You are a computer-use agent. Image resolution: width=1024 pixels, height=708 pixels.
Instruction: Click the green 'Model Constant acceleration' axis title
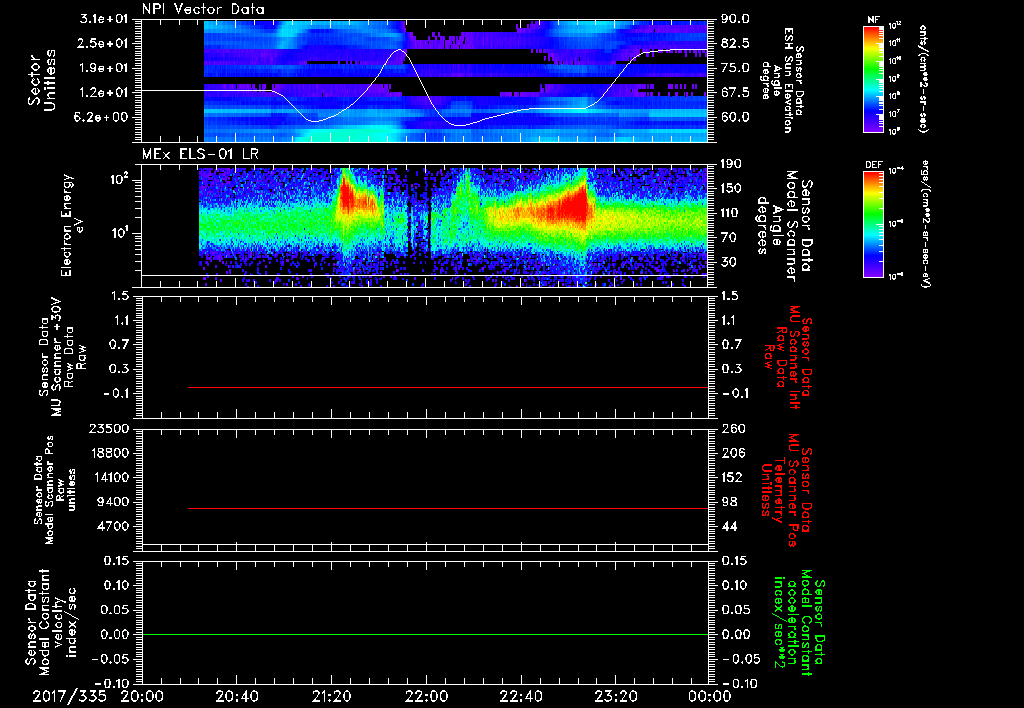(798, 624)
